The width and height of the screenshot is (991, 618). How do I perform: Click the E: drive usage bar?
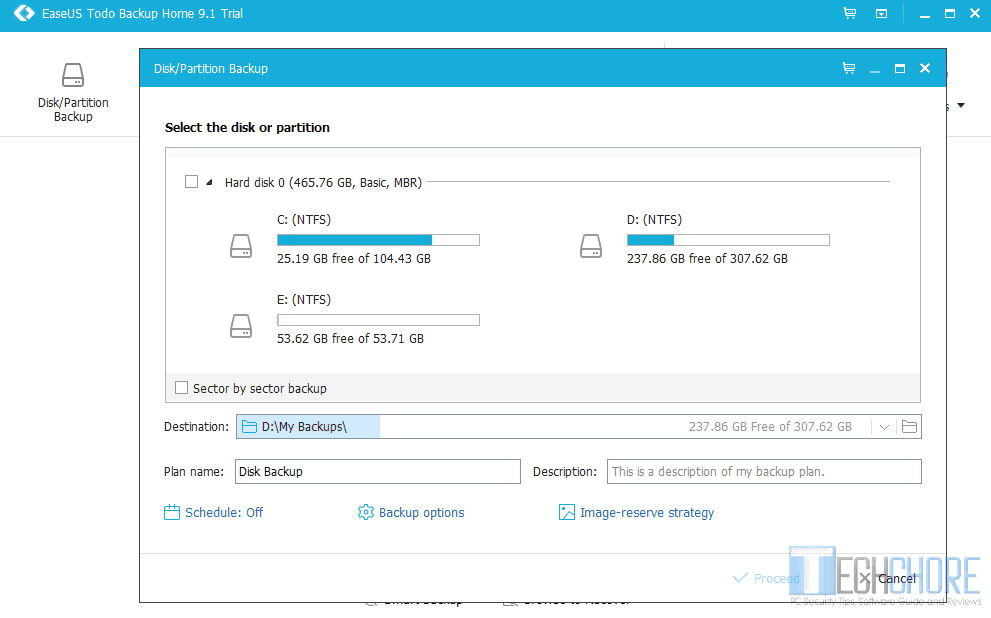pyautogui.click(x=379, y=320)
